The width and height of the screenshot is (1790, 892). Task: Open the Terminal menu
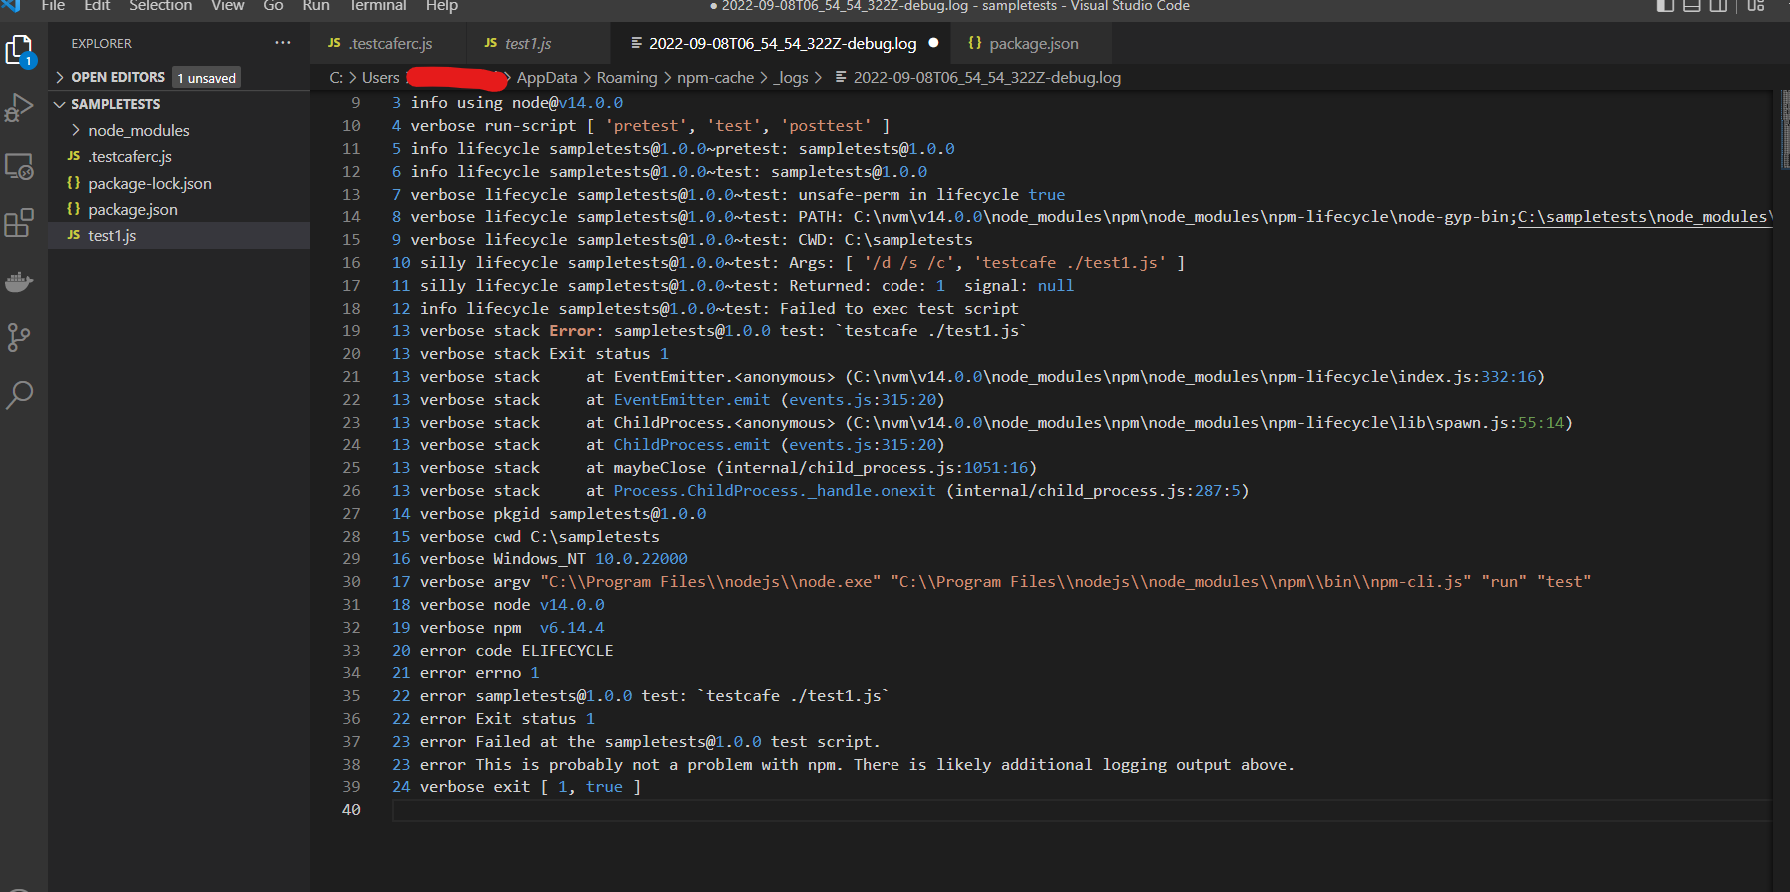coord(378,6)
